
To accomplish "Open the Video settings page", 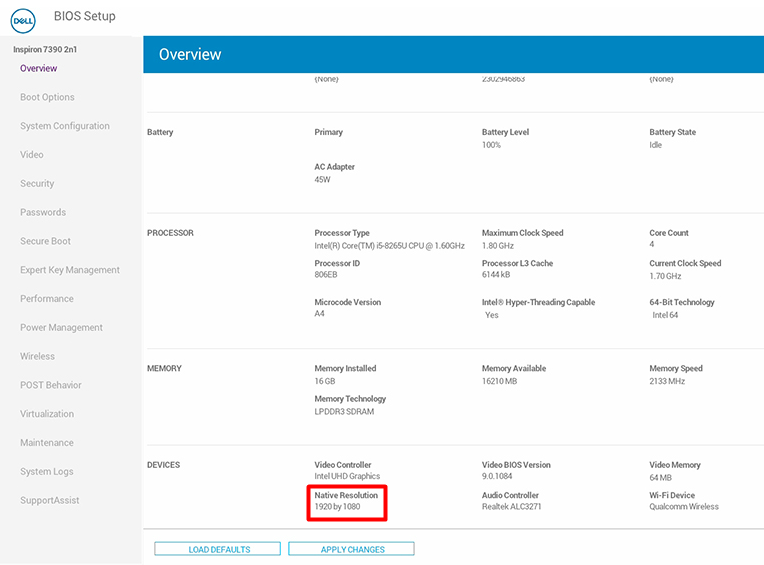I will (32, 154).
